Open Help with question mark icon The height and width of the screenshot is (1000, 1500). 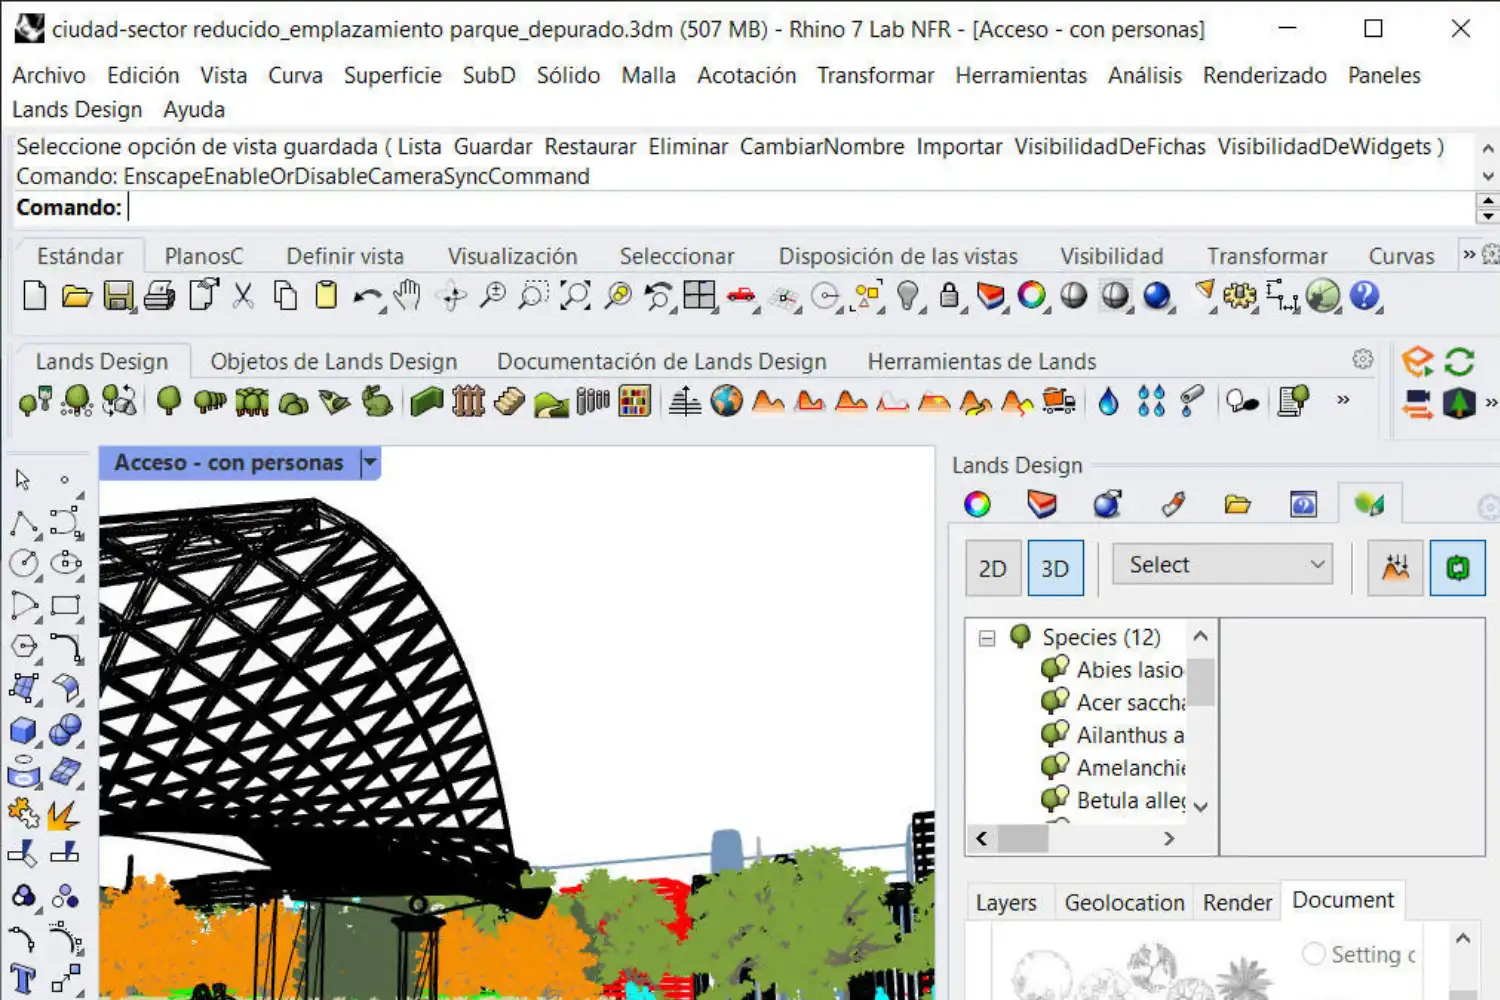[x=1364, y=296]
